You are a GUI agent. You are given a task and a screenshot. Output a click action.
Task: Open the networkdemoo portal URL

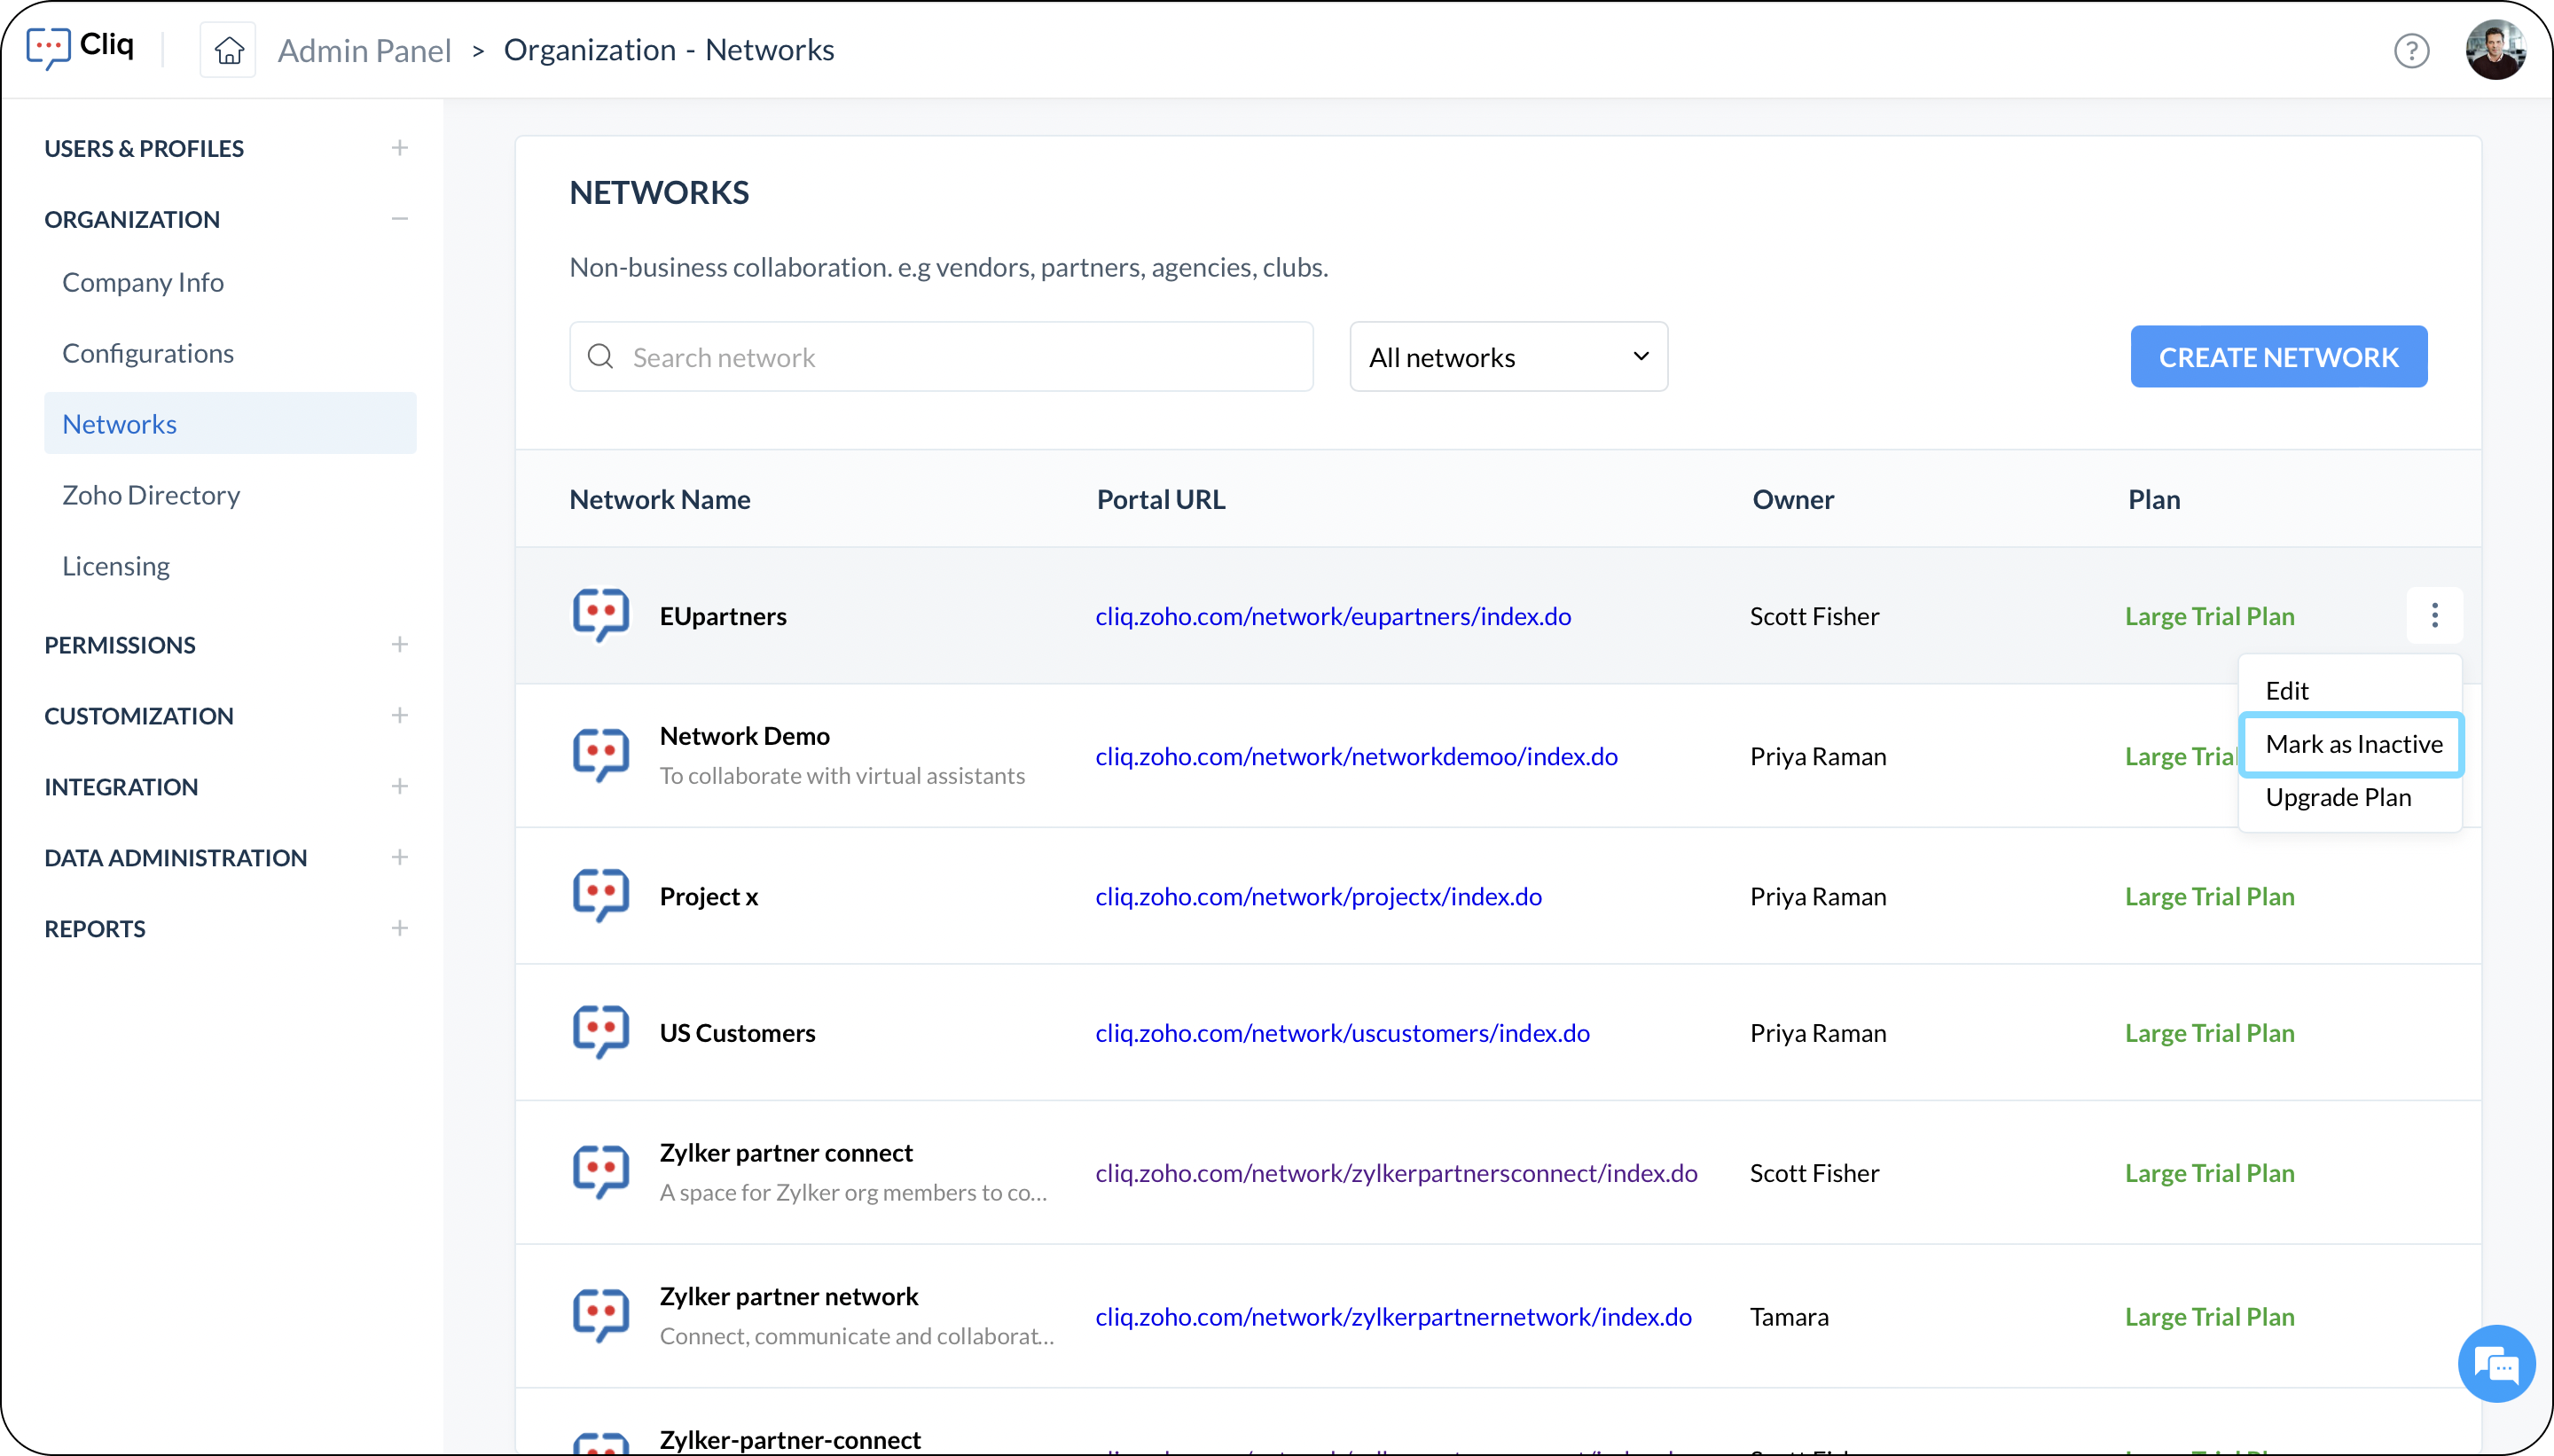[x=1356, y=756]
